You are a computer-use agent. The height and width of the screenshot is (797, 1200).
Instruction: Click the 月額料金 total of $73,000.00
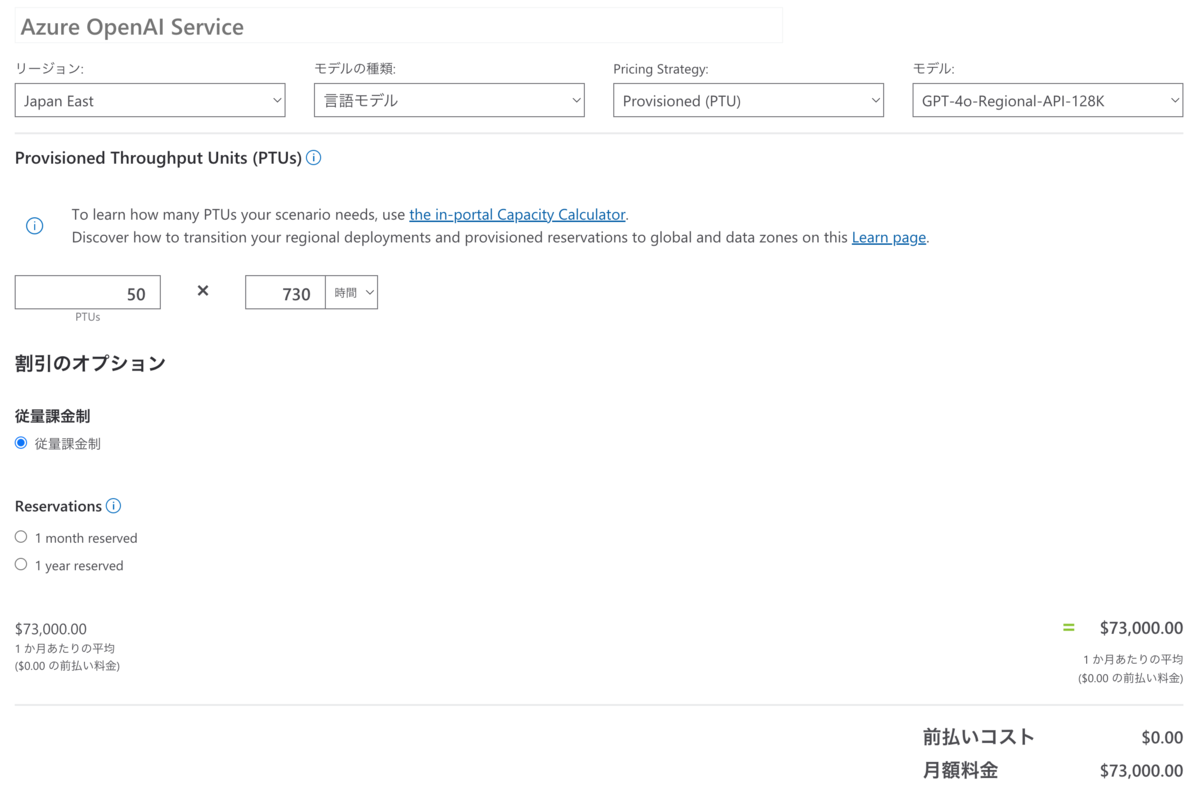[1141, 771]
